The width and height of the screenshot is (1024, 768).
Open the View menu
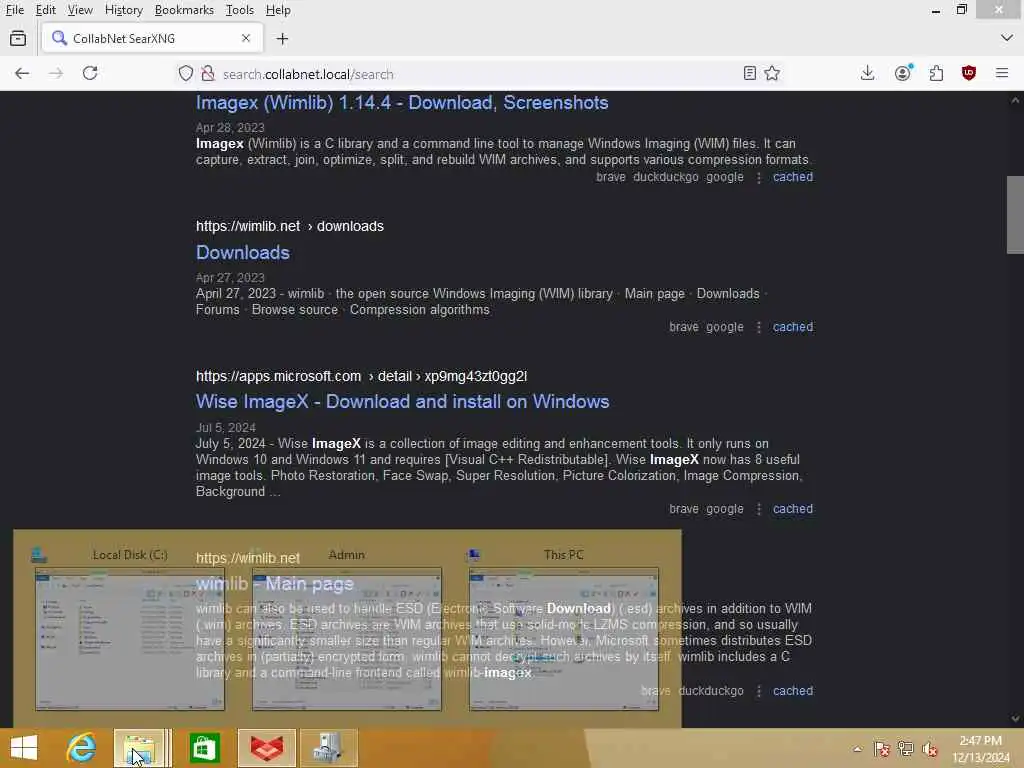(80, 10)
